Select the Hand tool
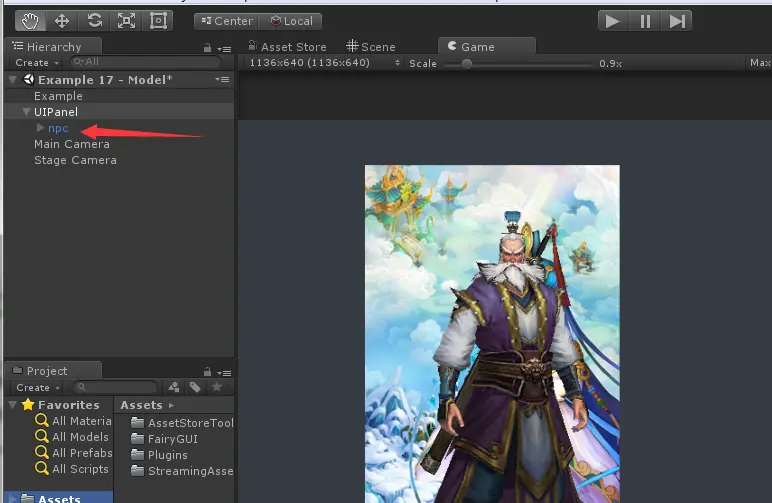Image resolution: width=772 pixels, height=503 pixels. click(31, 21)
